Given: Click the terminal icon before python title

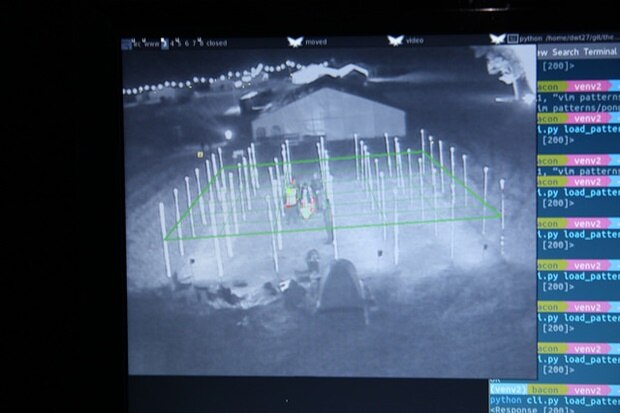Looking at the screenshot, I should click(x=512, y=38).
